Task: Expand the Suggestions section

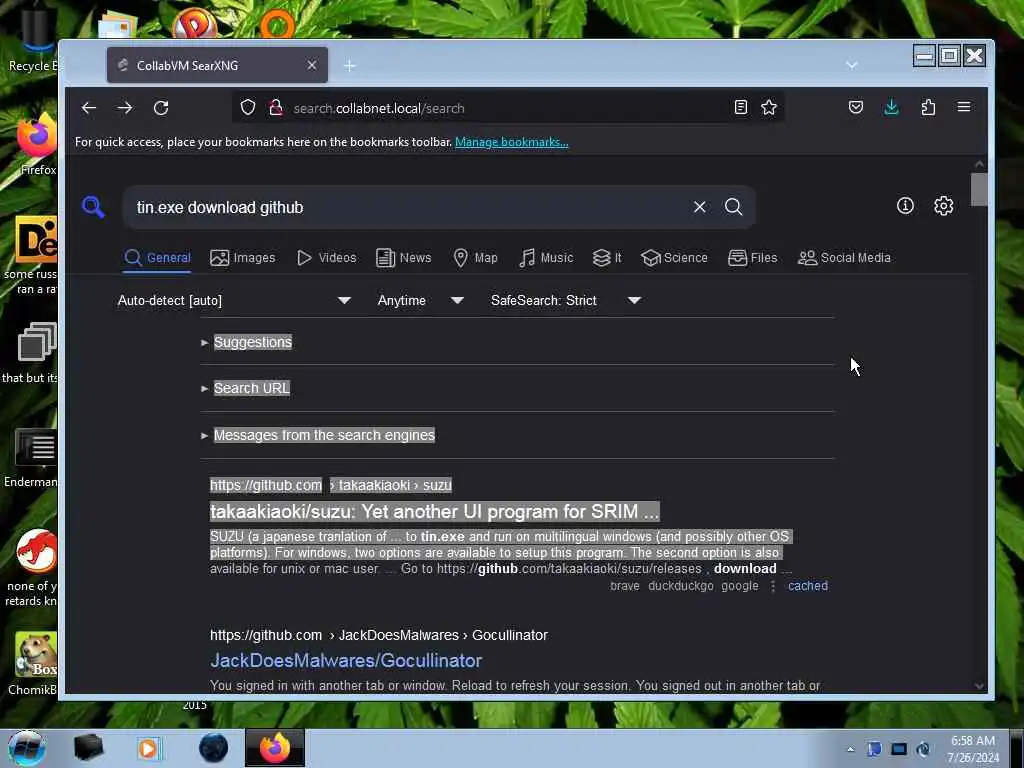Action: click(253, 342)
